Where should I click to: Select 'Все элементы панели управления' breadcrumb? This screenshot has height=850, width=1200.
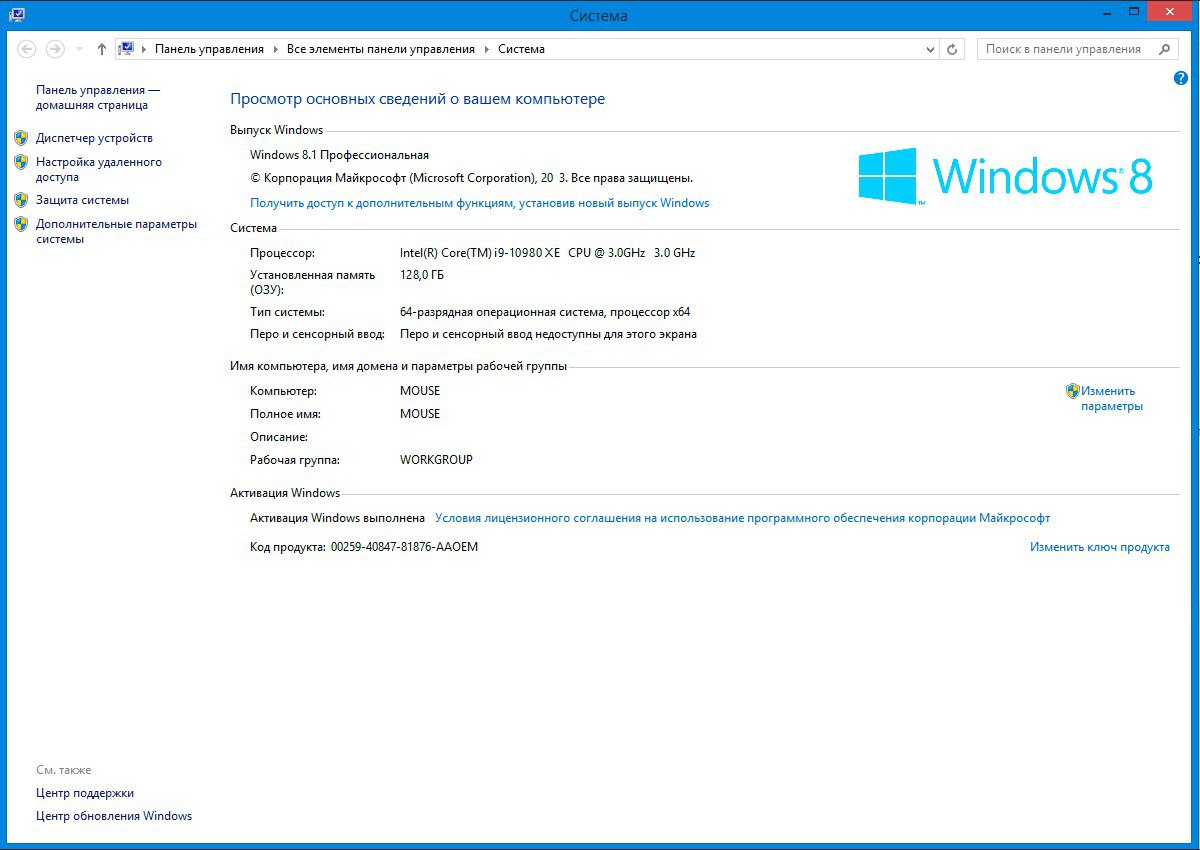click(x=381, y=49)
